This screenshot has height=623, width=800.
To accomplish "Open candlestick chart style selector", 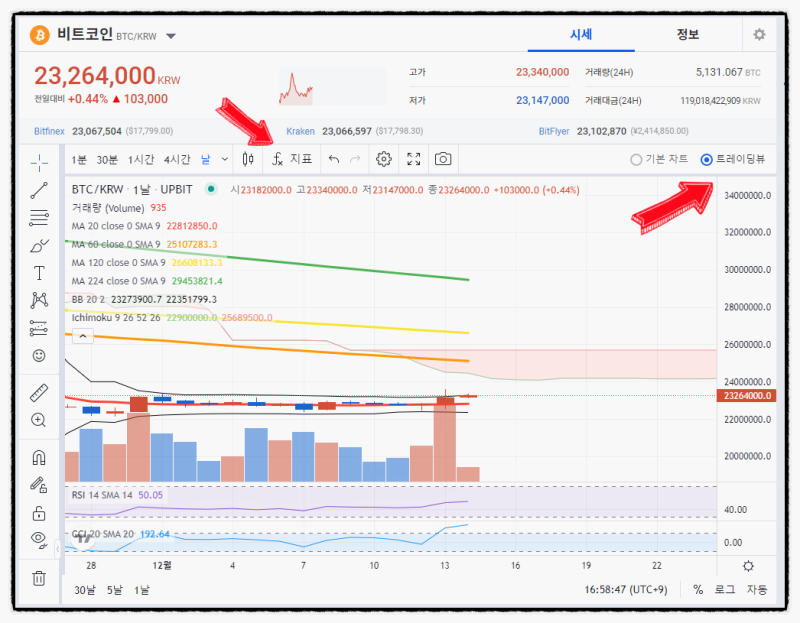I will pyautogui.click(x=248, y=159).
